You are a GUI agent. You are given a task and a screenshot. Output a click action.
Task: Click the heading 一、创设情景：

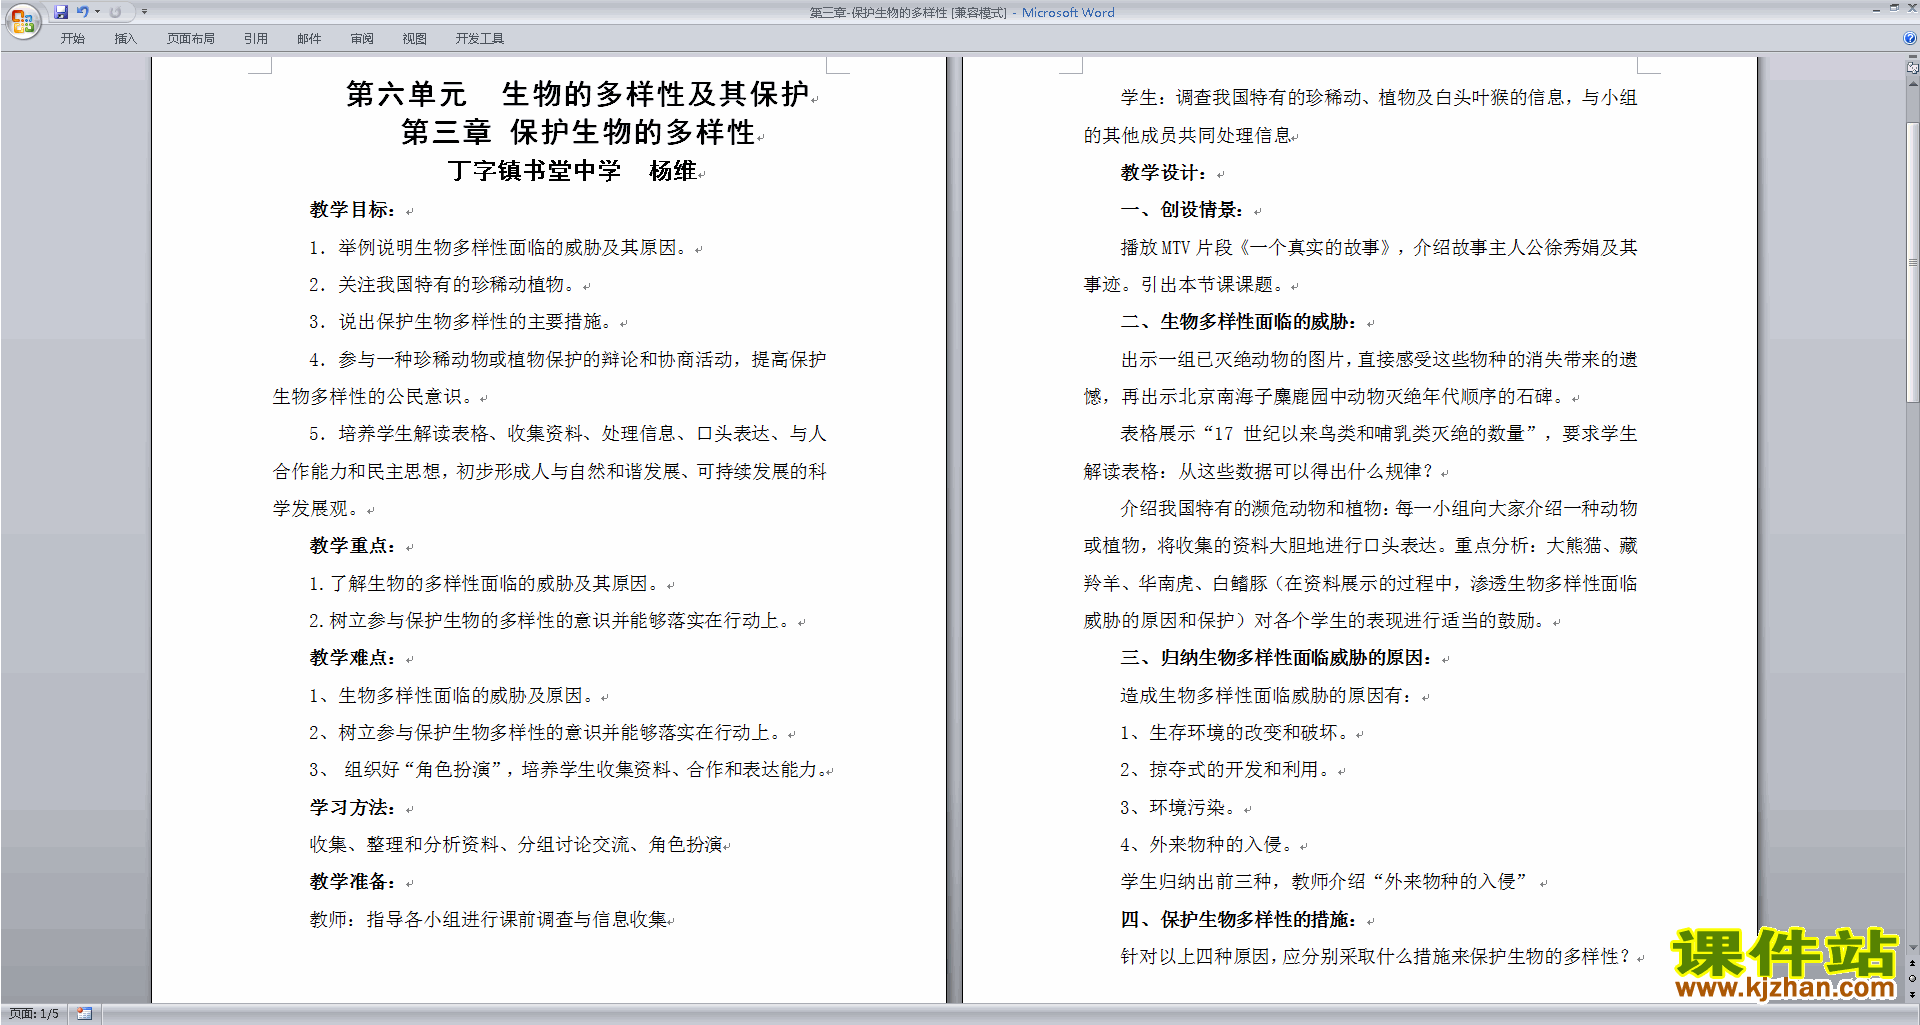pos(1182,210)
